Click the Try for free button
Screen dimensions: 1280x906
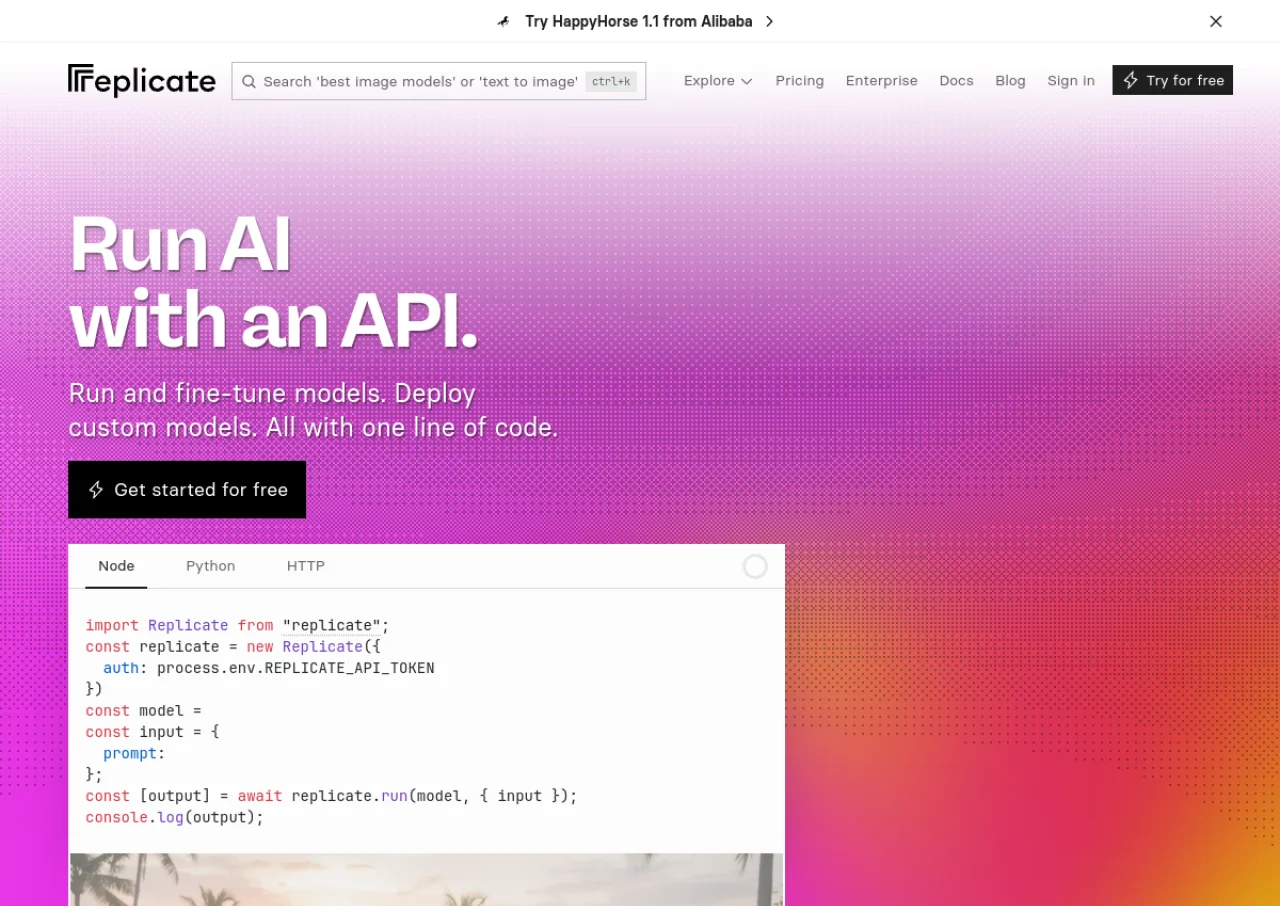1172,80
